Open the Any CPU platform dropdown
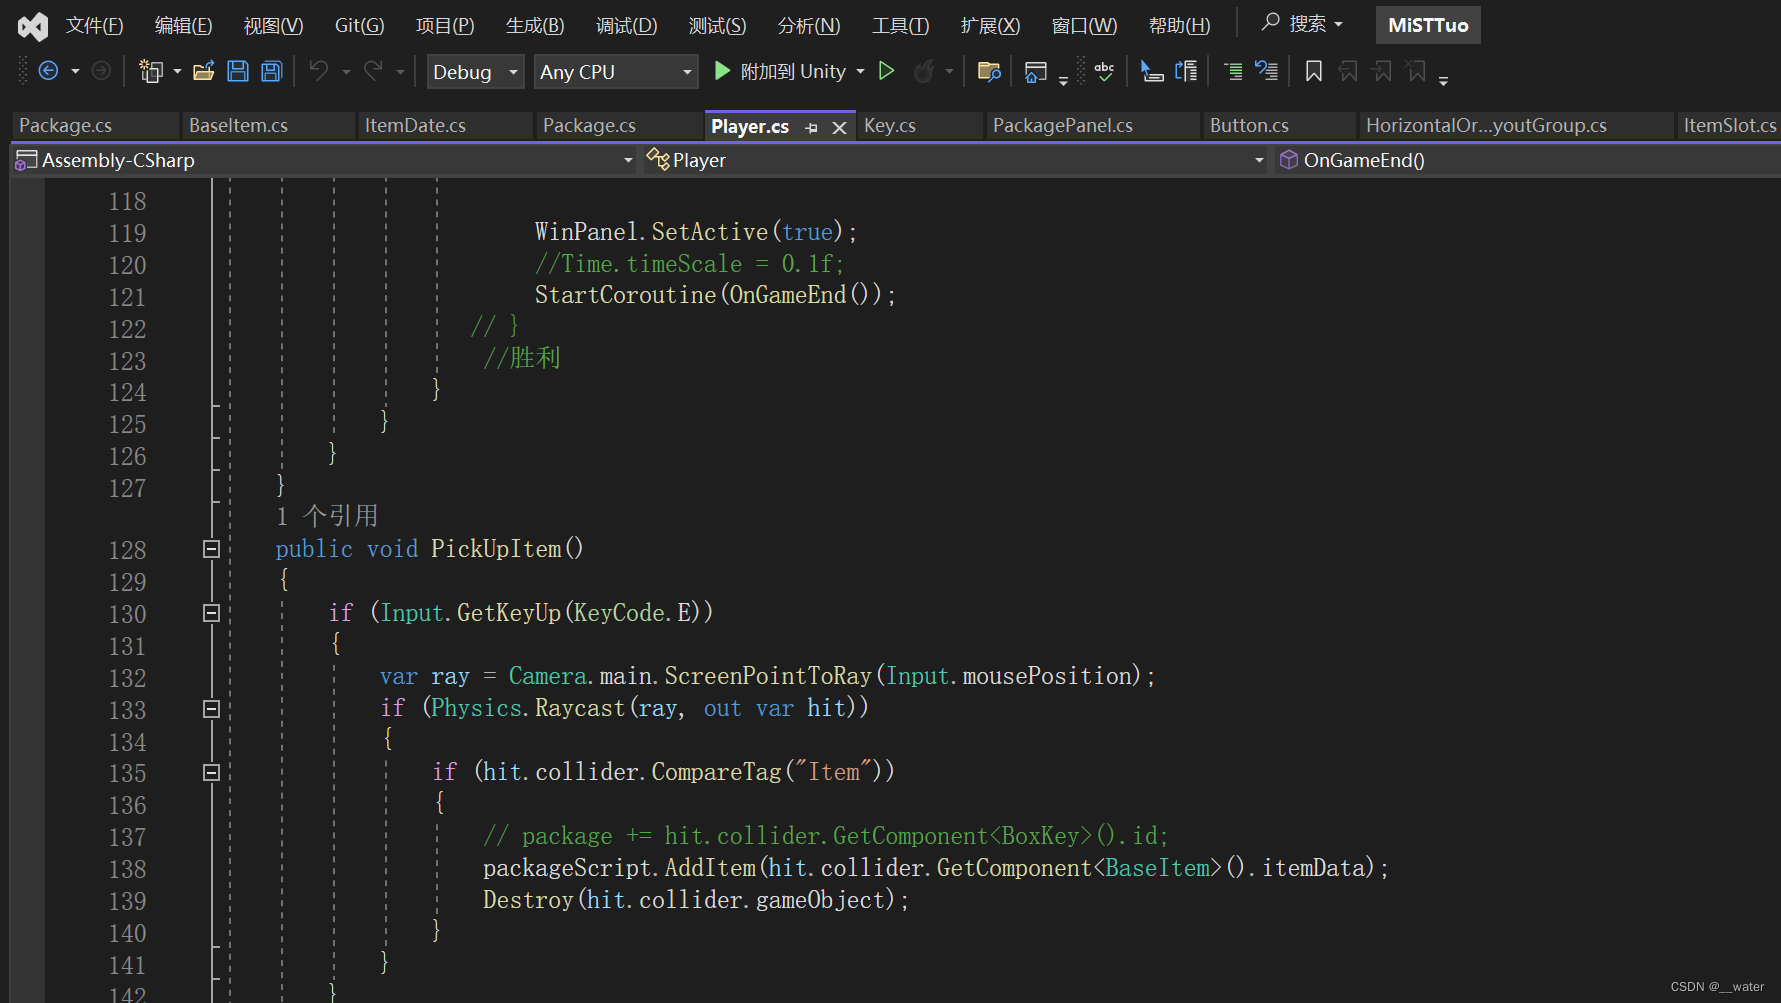 (x=616, y=72)
